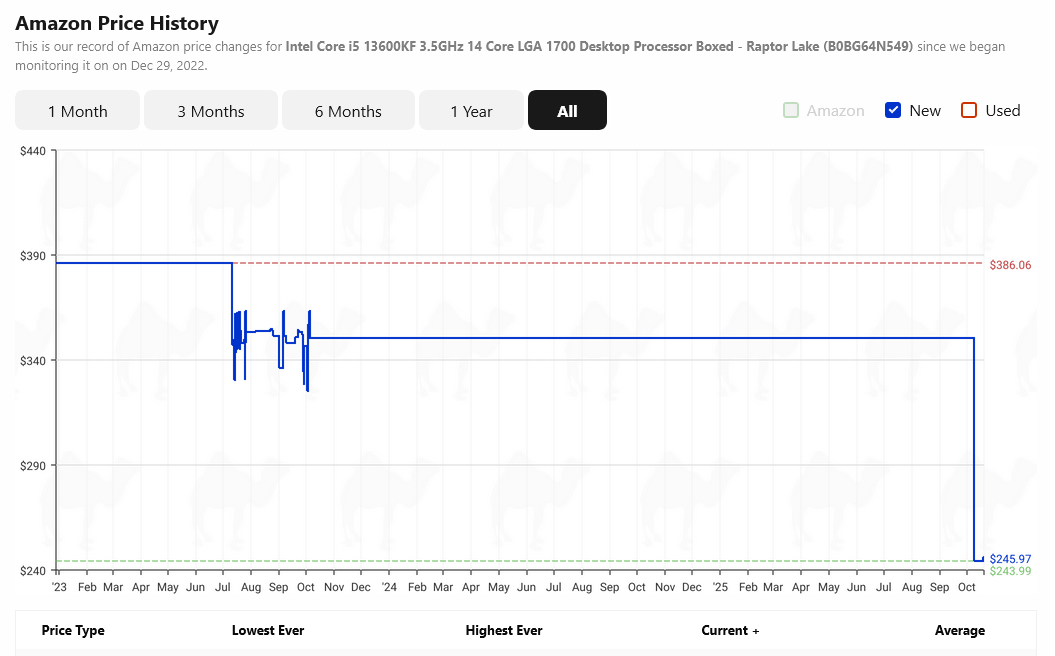Choose the 1 Year time range
This screenshot has width=1055, height=656.
click(471, 110)
